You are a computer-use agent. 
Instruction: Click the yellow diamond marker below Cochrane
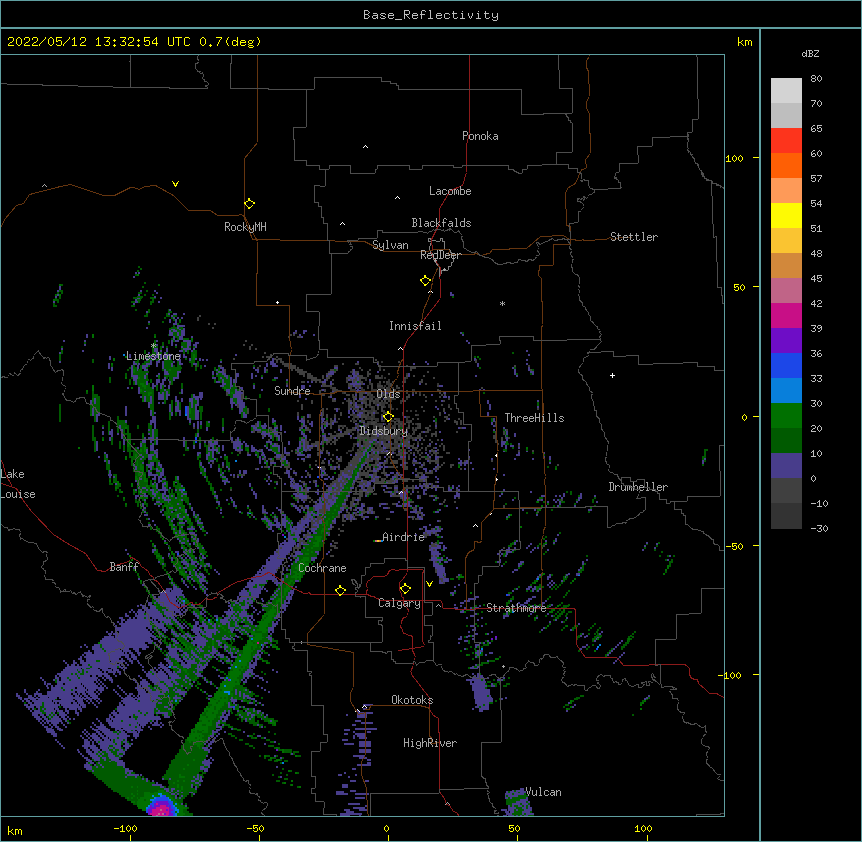[340, 590]
